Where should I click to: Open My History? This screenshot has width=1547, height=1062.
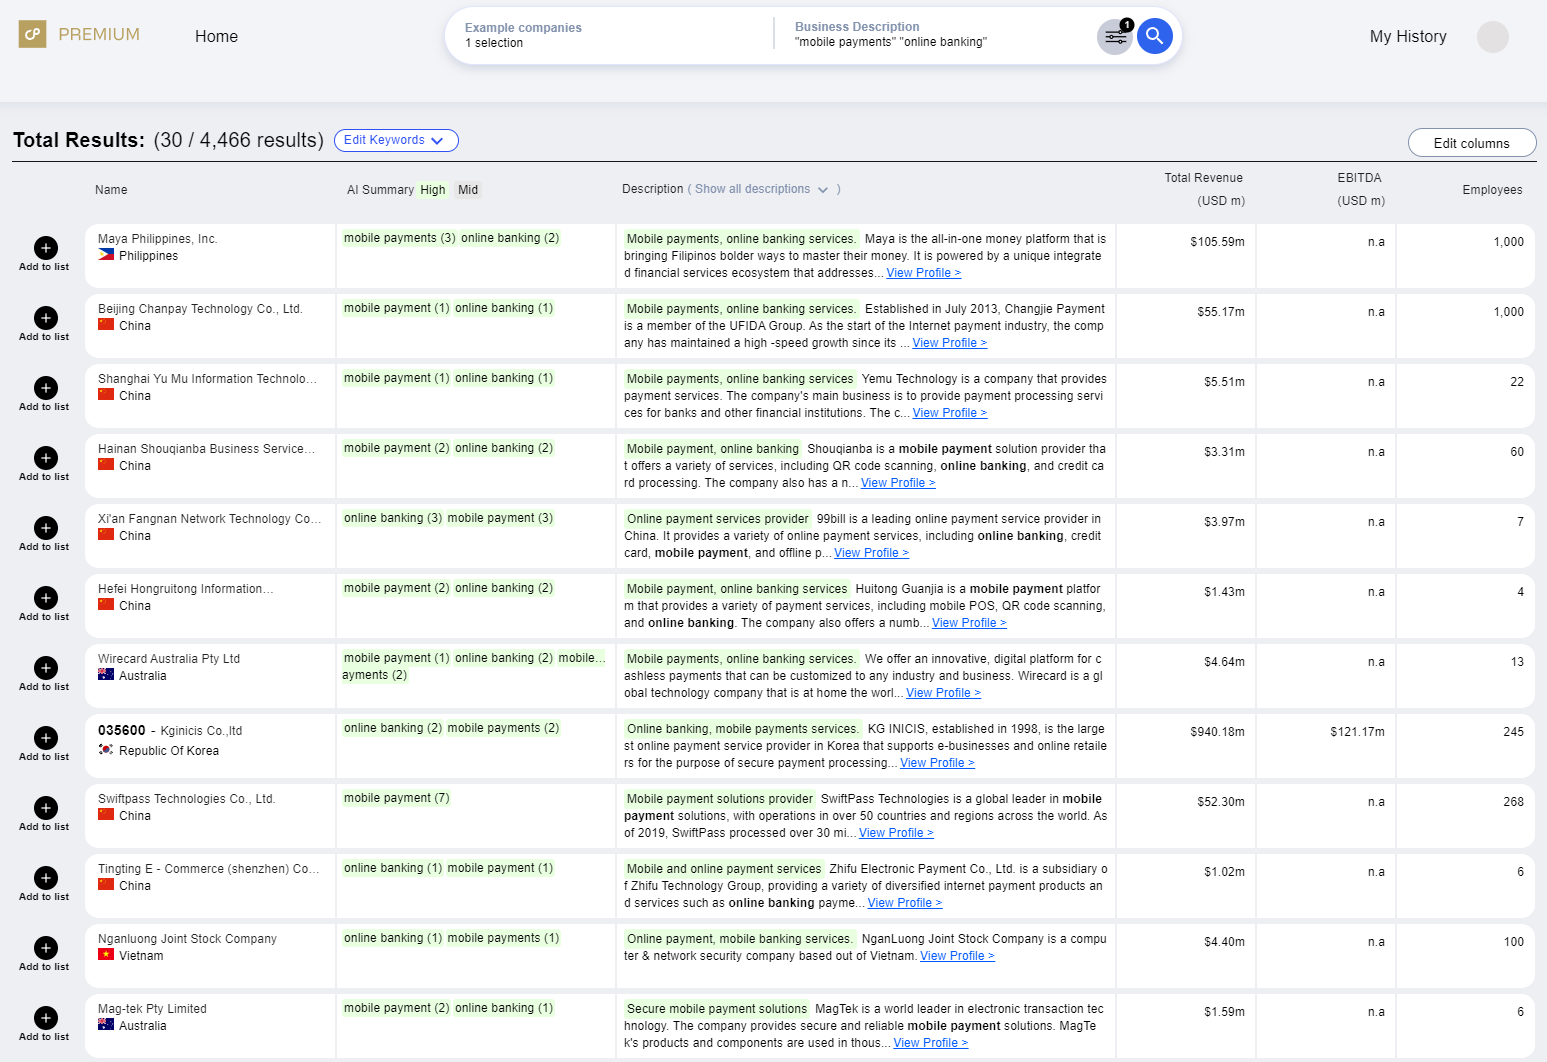(x=1407, y=36)
